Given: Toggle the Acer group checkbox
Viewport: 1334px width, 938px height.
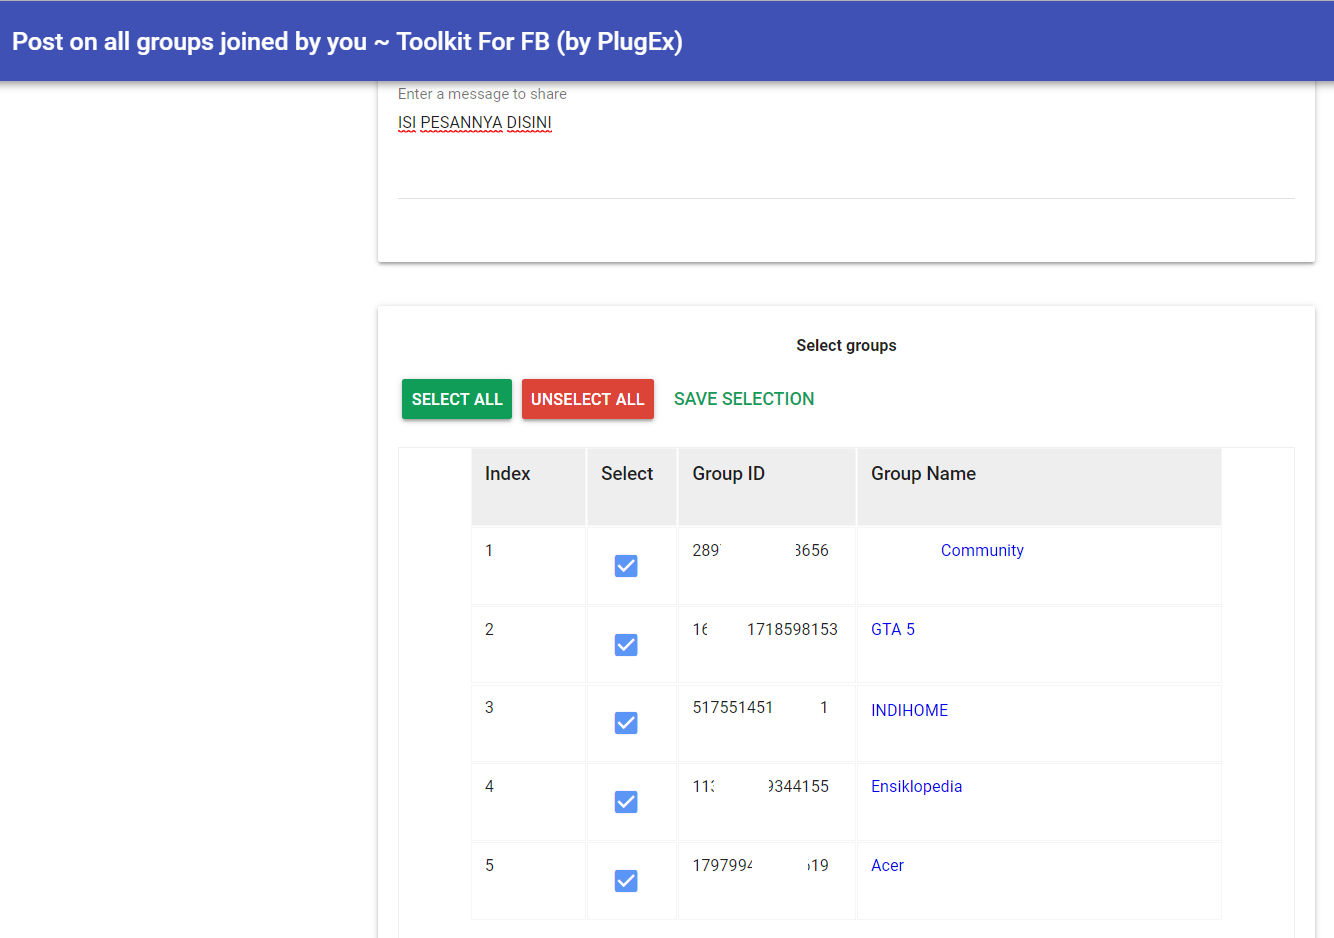Looking at the screenshot, I should [x=626, y=881].
